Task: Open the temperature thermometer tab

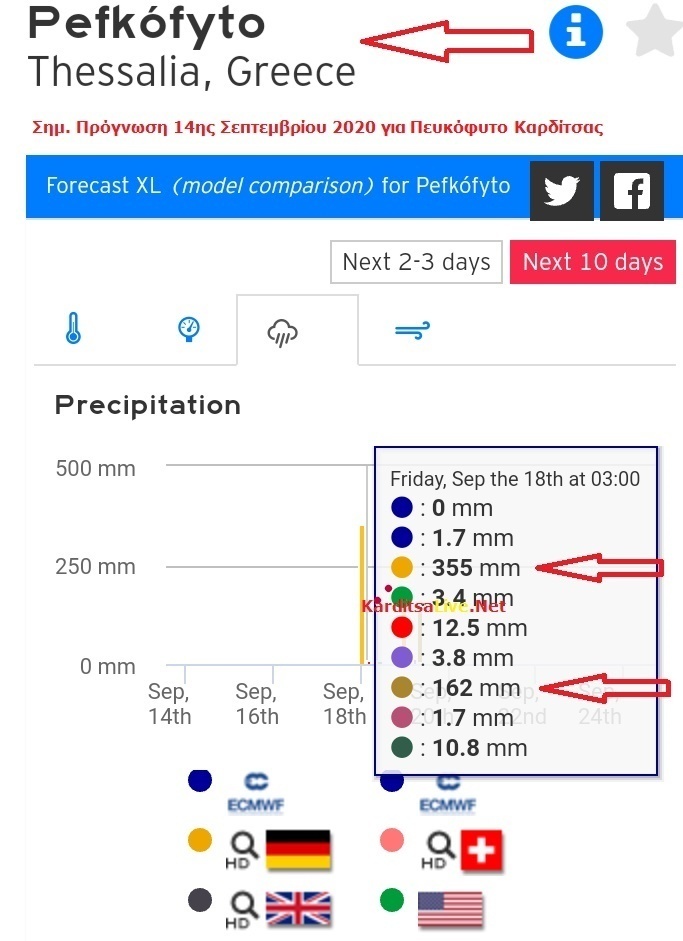Action: (x=73, y=328)
